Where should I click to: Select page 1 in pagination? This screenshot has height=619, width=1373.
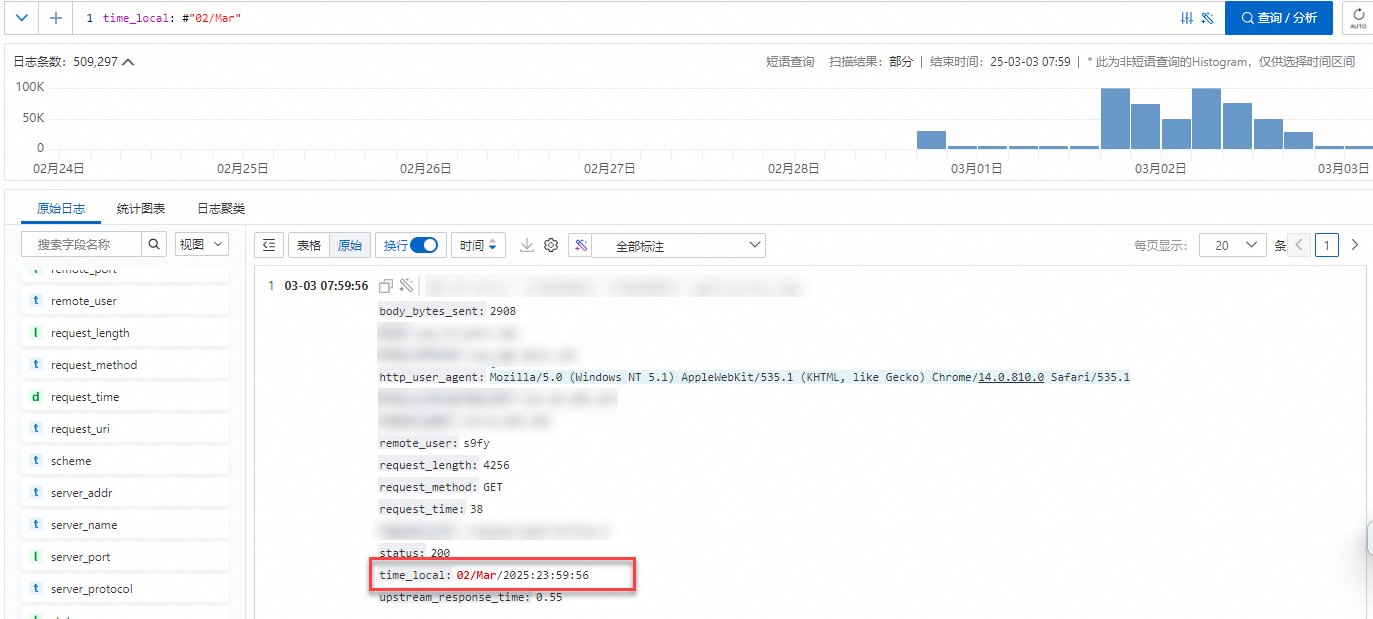point(1327,245)
